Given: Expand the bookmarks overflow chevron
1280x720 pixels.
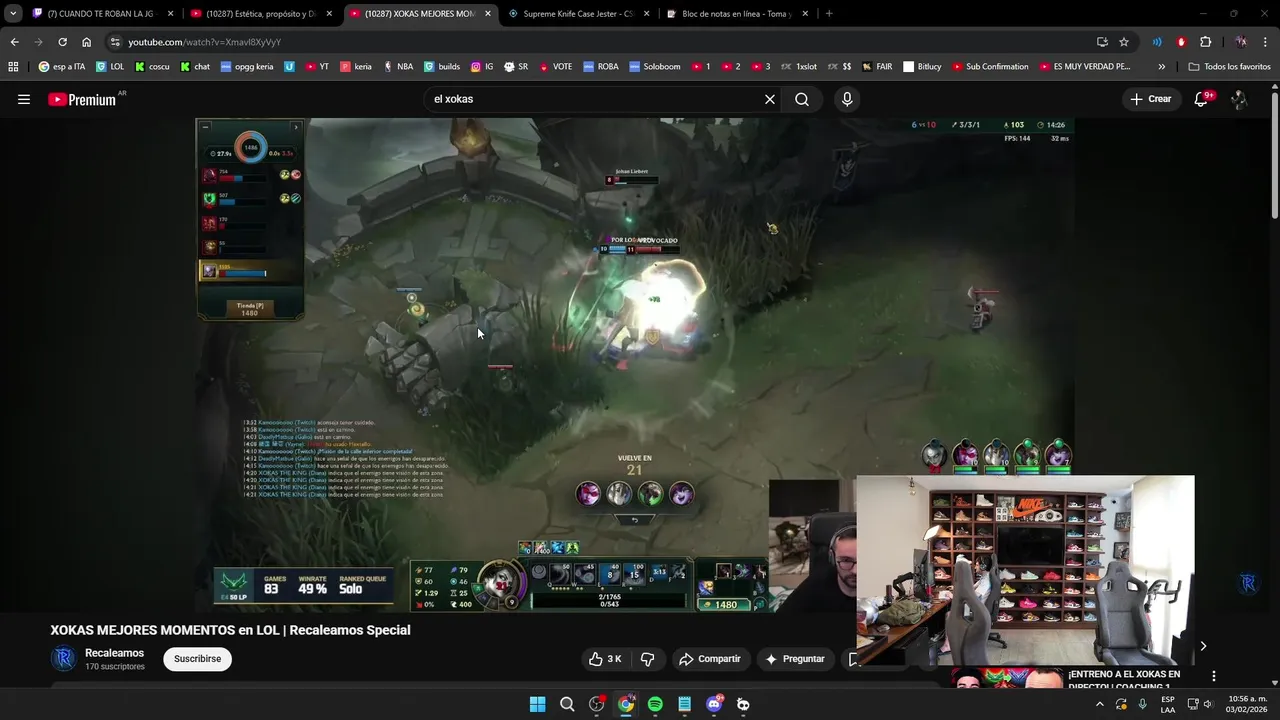Looking at the screenshot, I should (1161, 67).
